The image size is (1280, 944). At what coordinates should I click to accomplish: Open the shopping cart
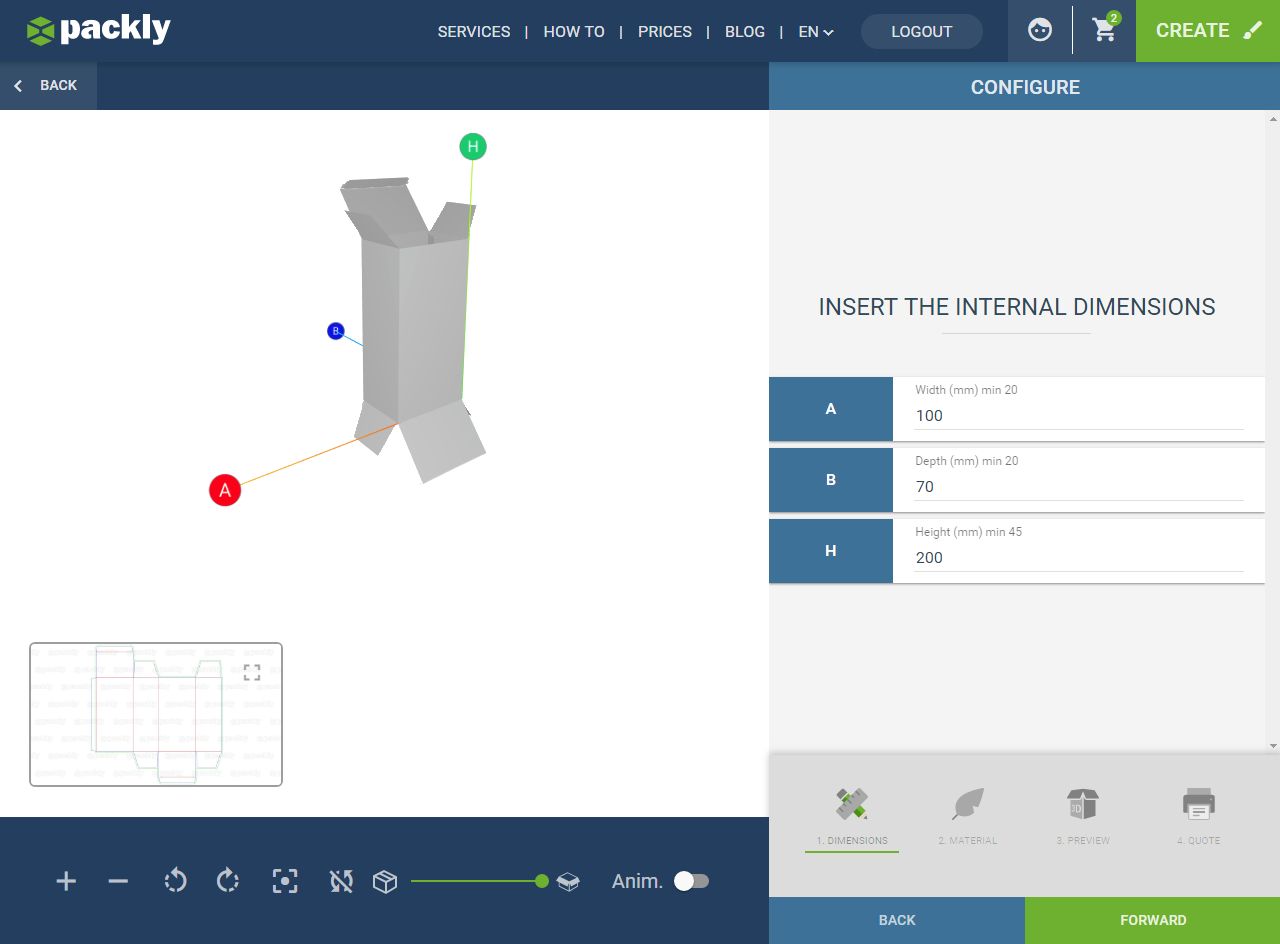pos(1105,30)
